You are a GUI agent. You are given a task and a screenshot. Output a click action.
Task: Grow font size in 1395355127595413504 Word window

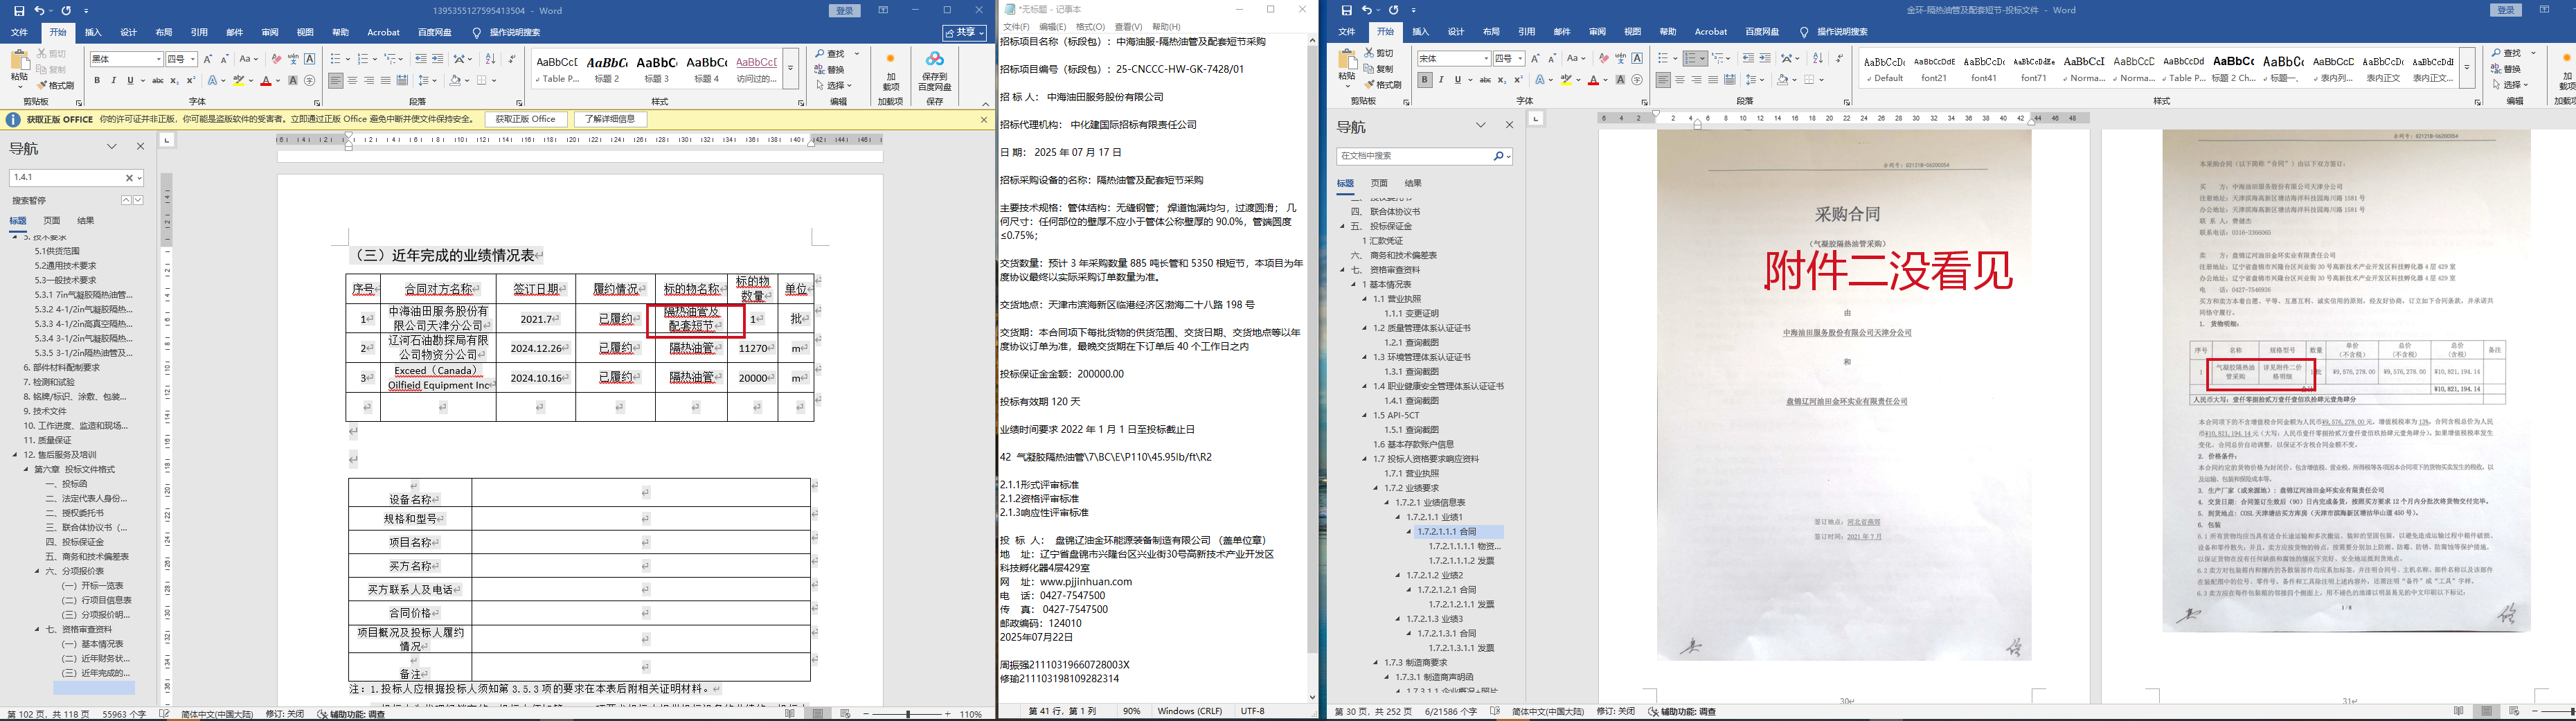point(208,59)
